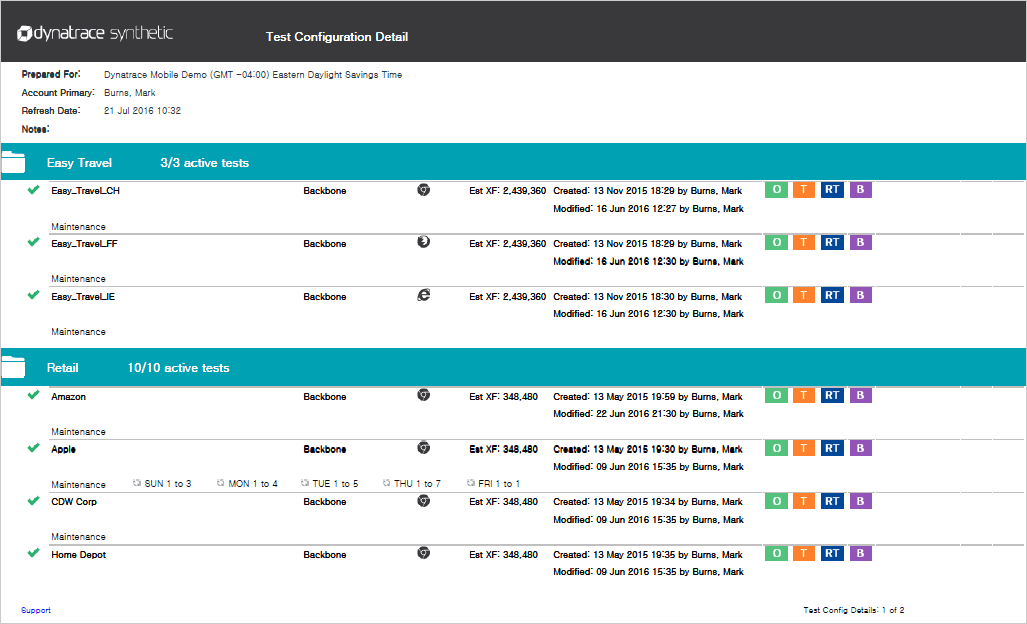Click the orange T button for Home Depot
Screen dimensions: 1027x624
pos(804,553)
